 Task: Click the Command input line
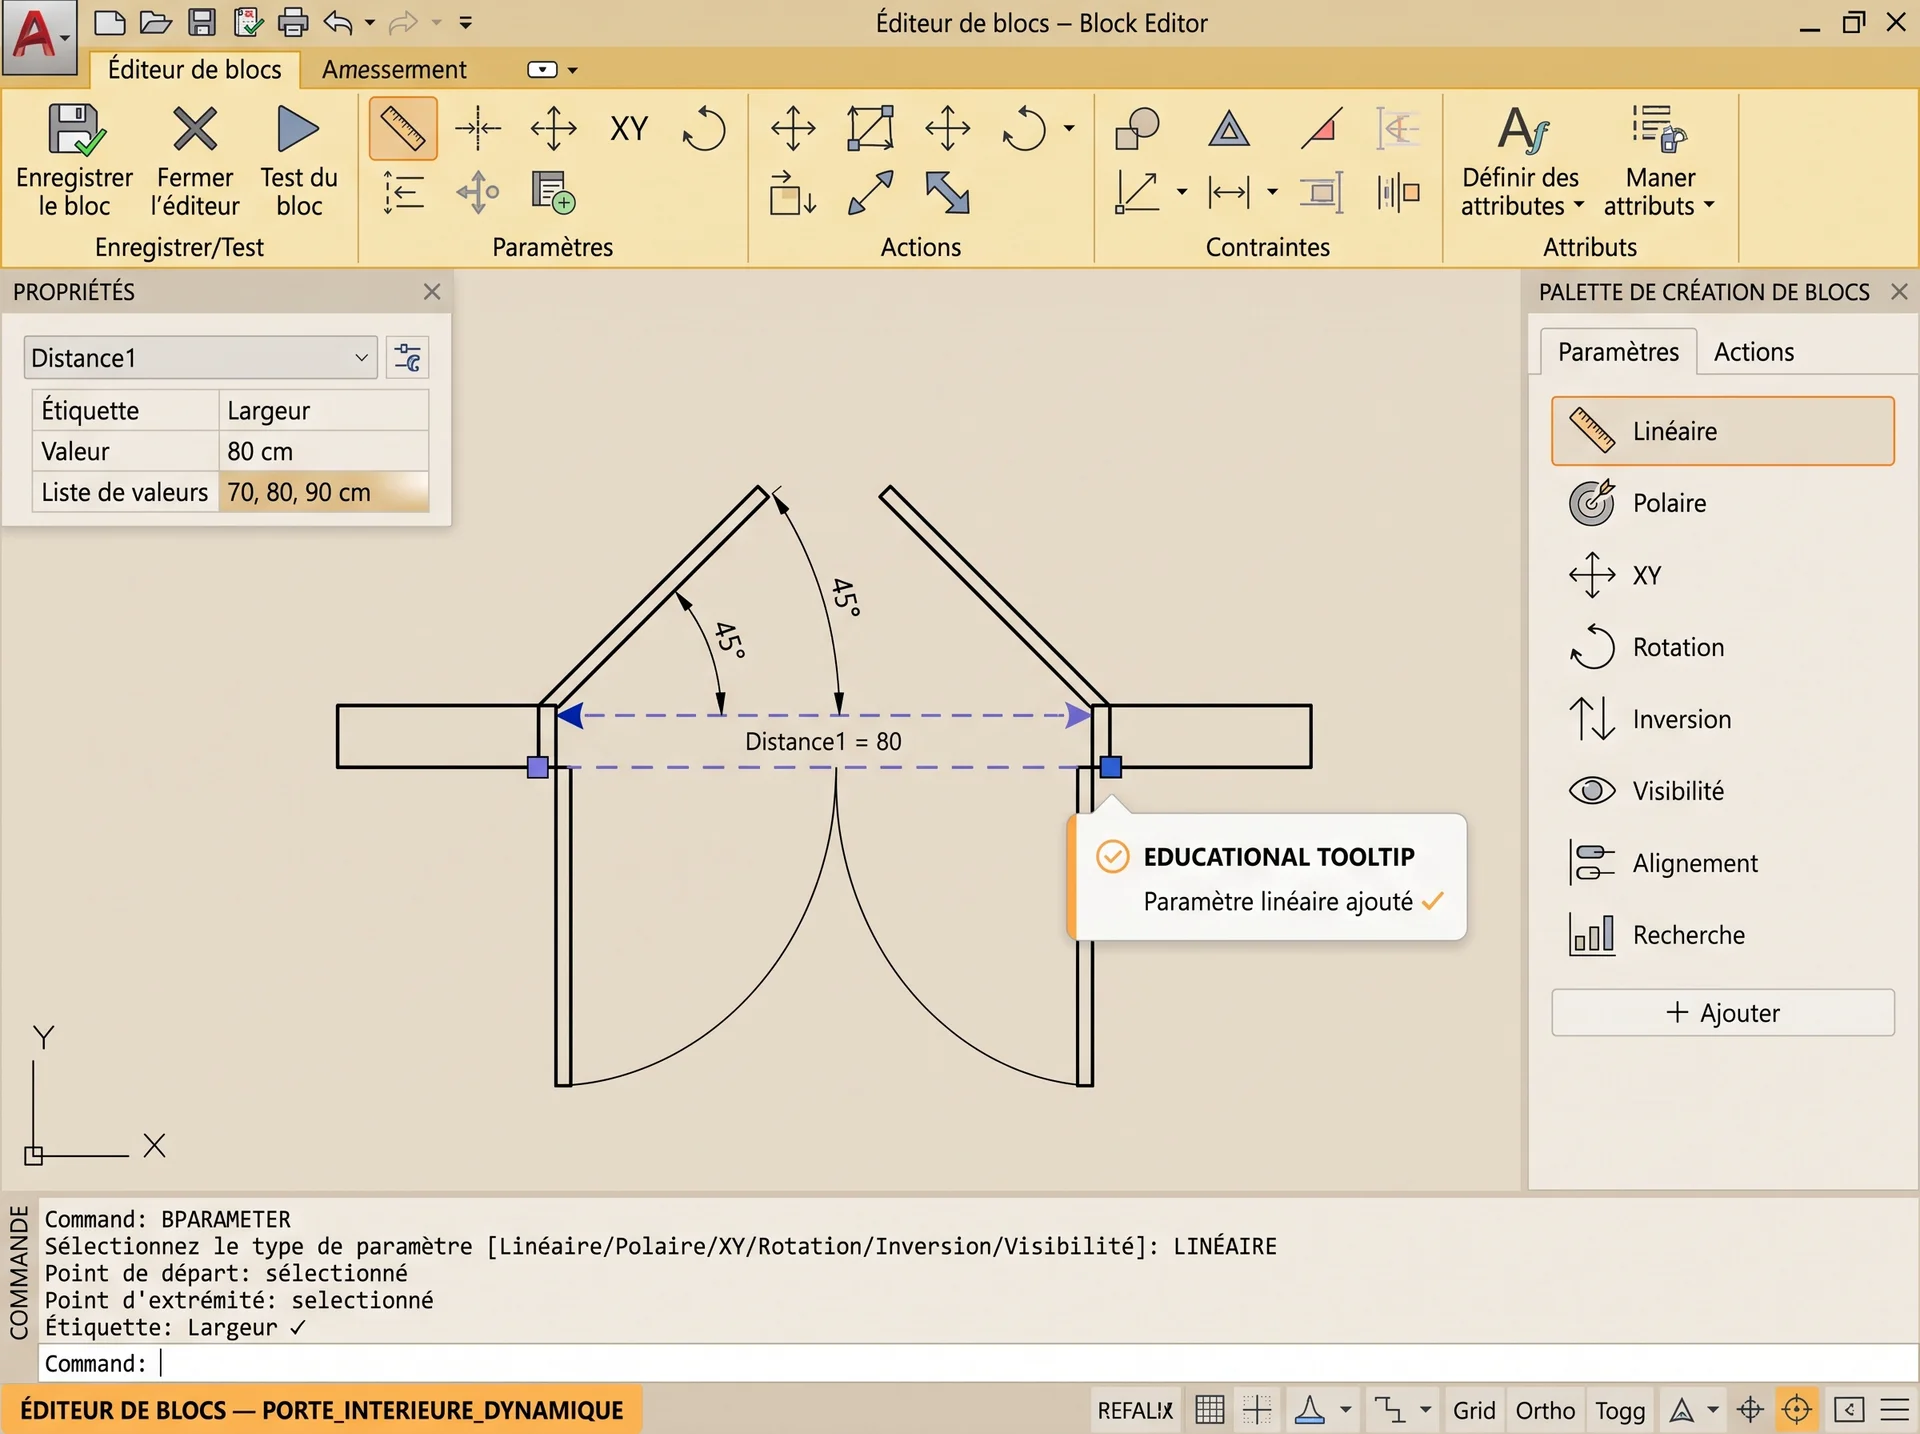pyautogui.click(x=978, y=1363)
